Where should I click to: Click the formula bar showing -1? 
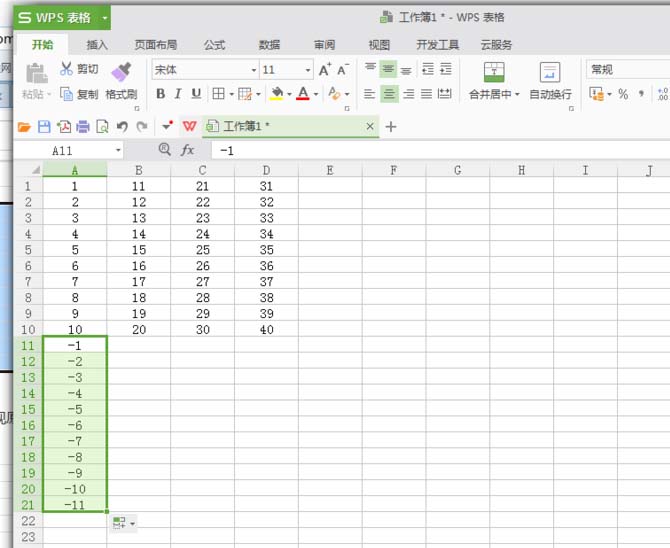tap(440, 150)
